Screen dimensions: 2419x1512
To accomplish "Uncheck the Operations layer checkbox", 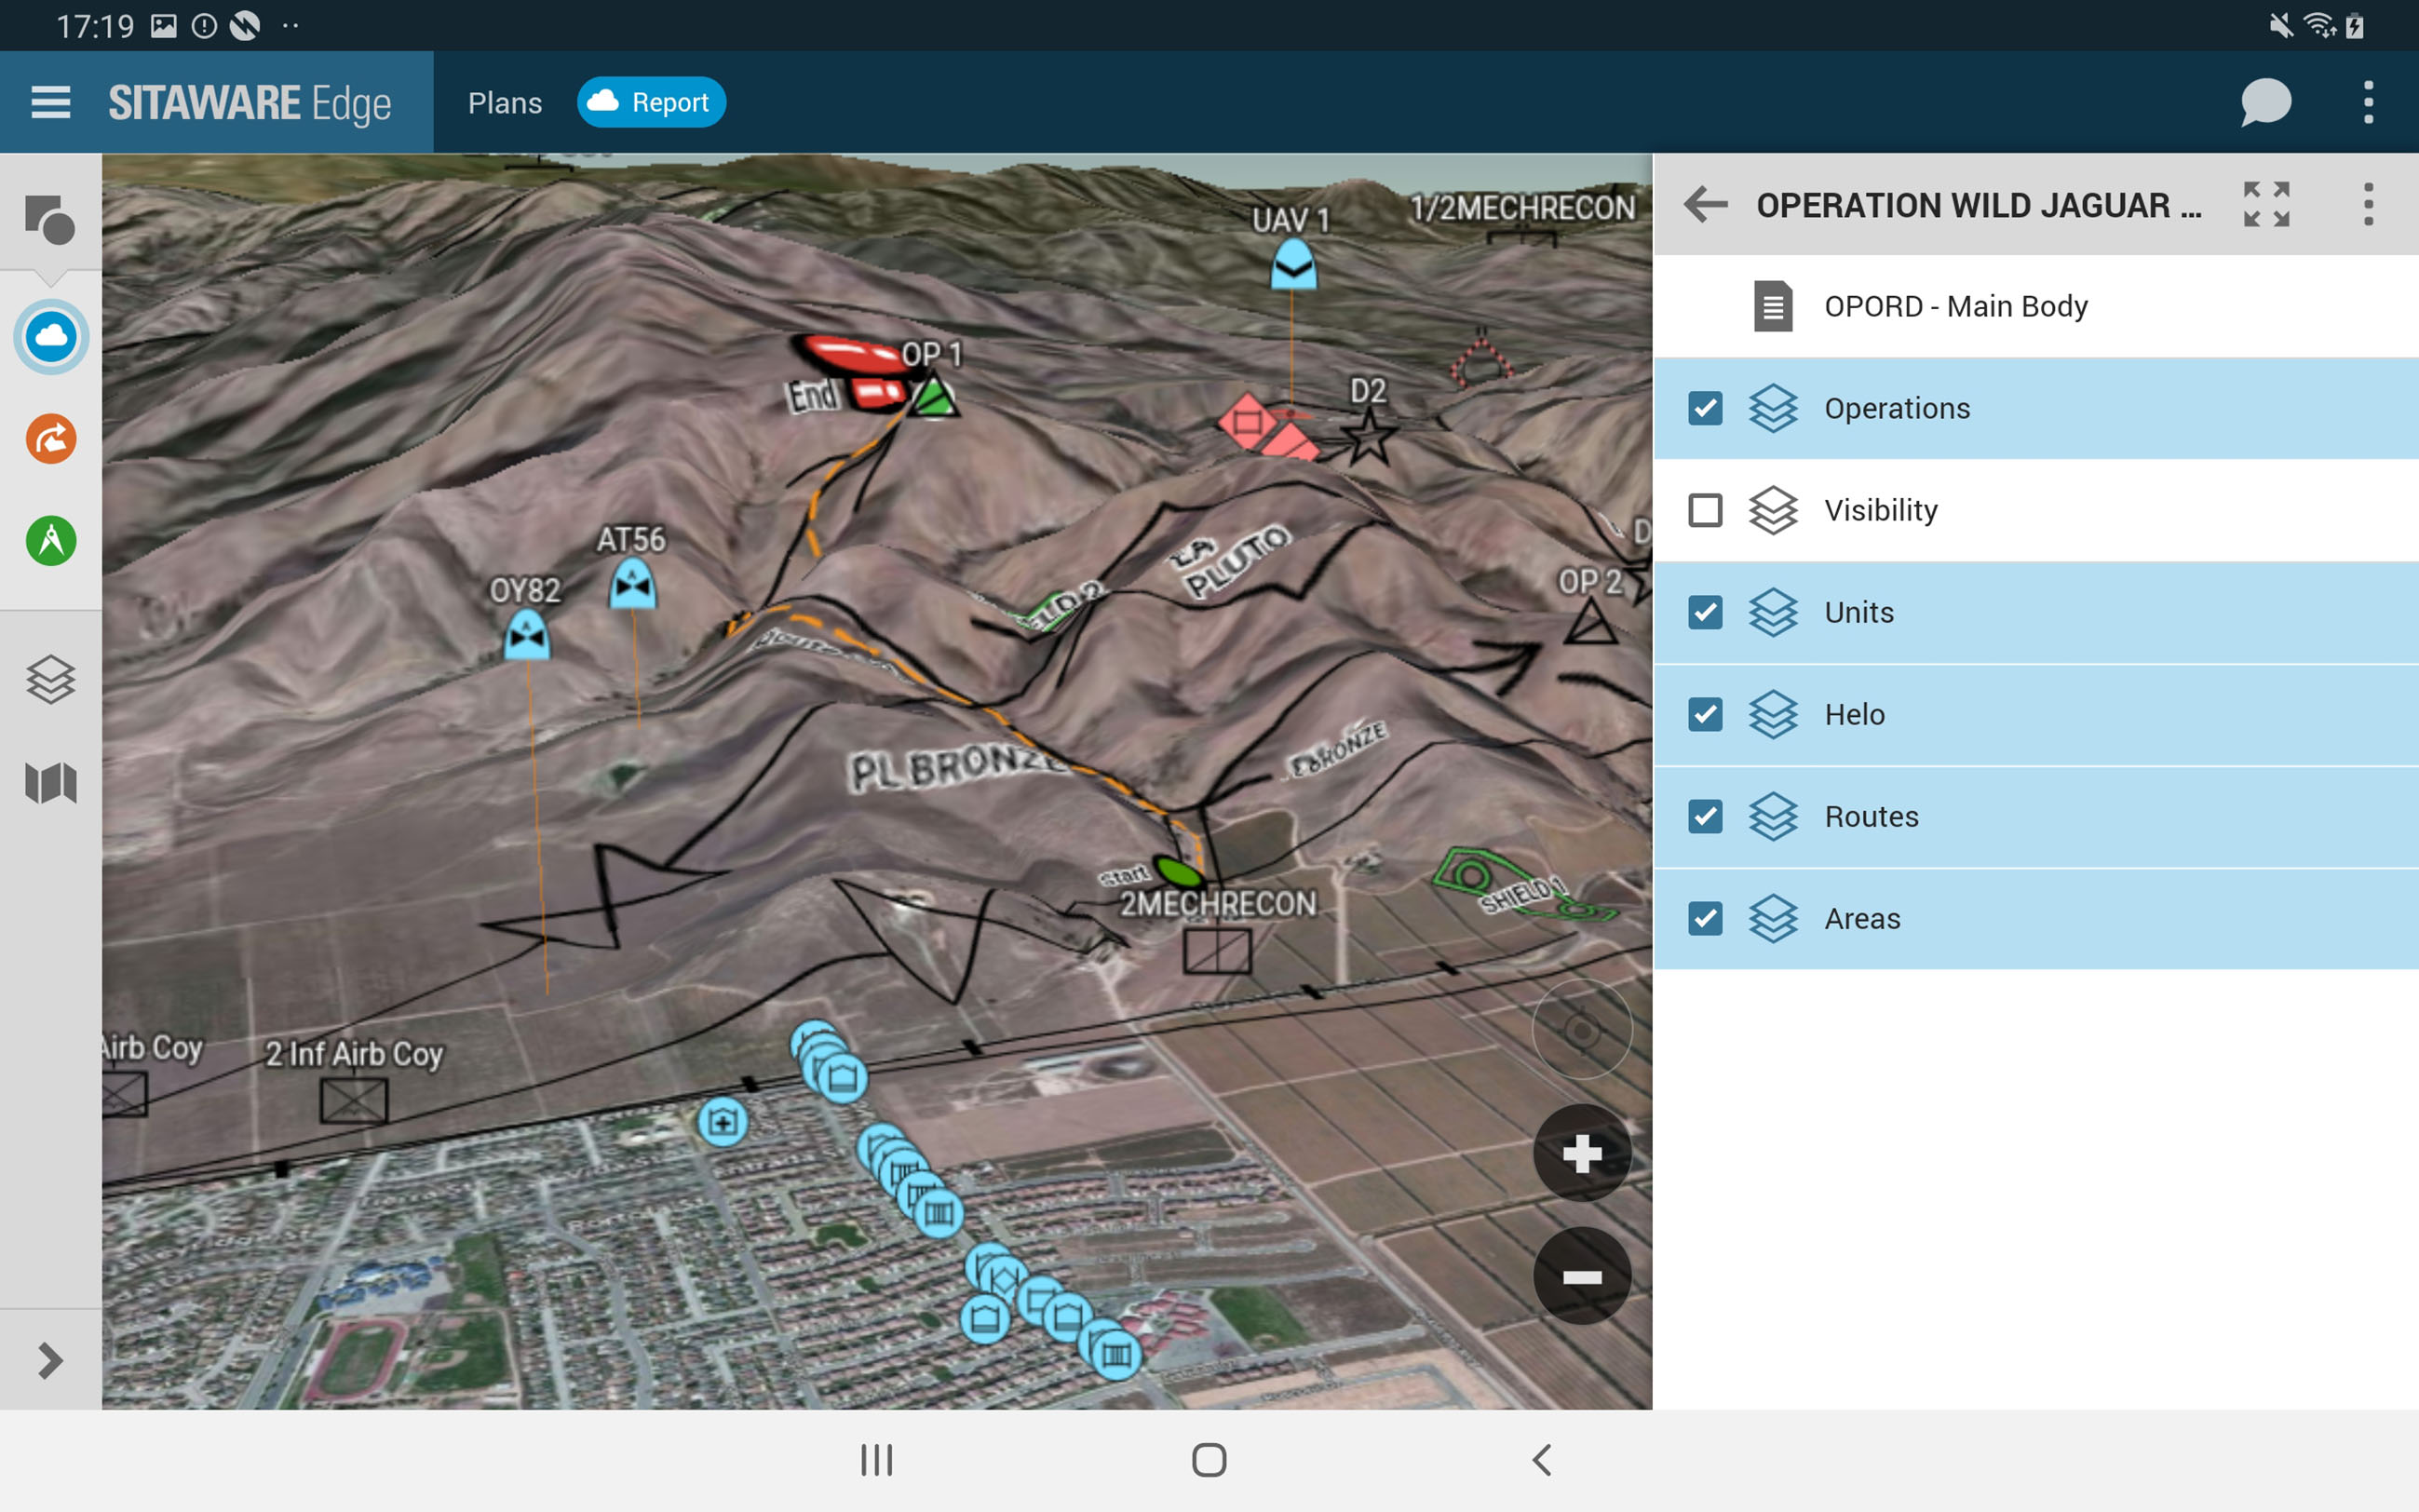I will point(1705,408).
